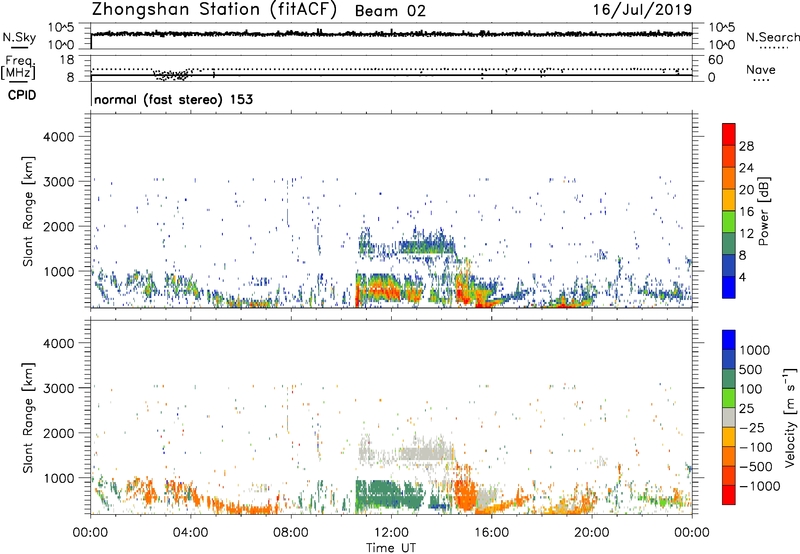Click the Power [dB] colorbar title
The image size is (800, 554).
point(763,211)
